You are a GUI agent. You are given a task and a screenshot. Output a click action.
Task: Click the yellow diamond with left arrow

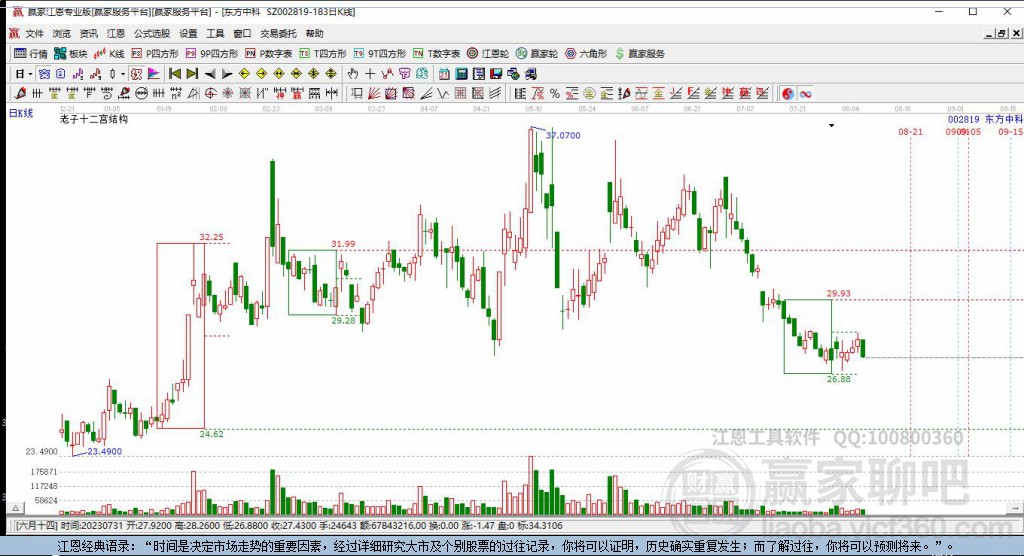[244, 74]
